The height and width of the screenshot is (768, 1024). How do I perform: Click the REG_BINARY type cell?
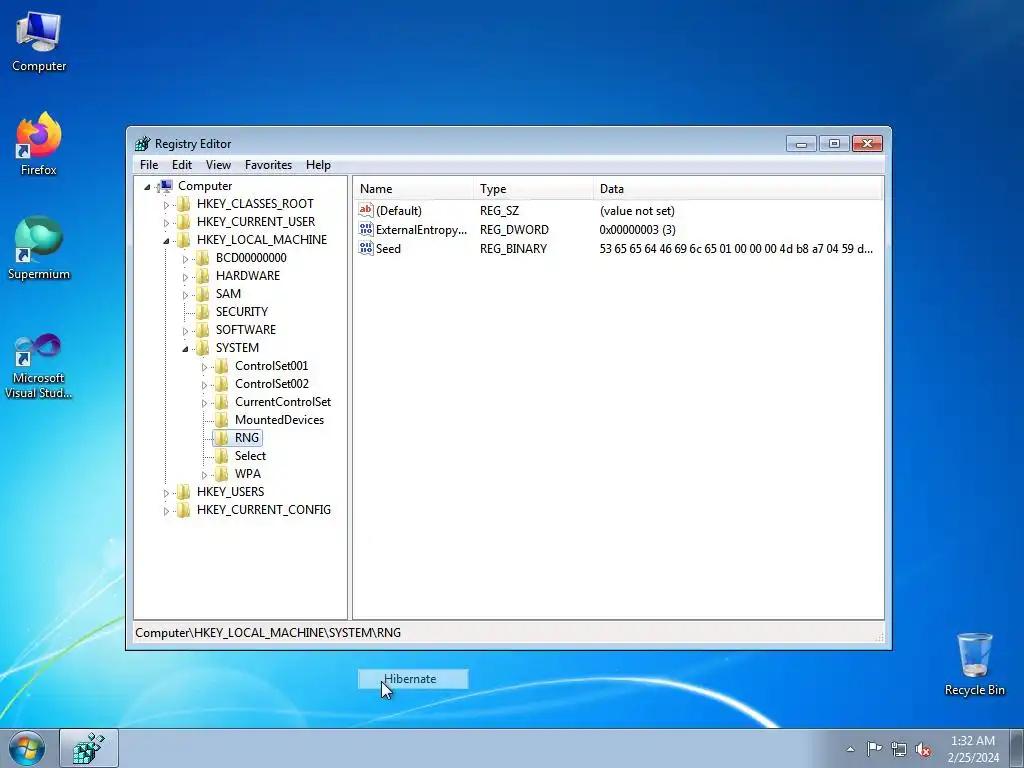(x=513, y=248)
